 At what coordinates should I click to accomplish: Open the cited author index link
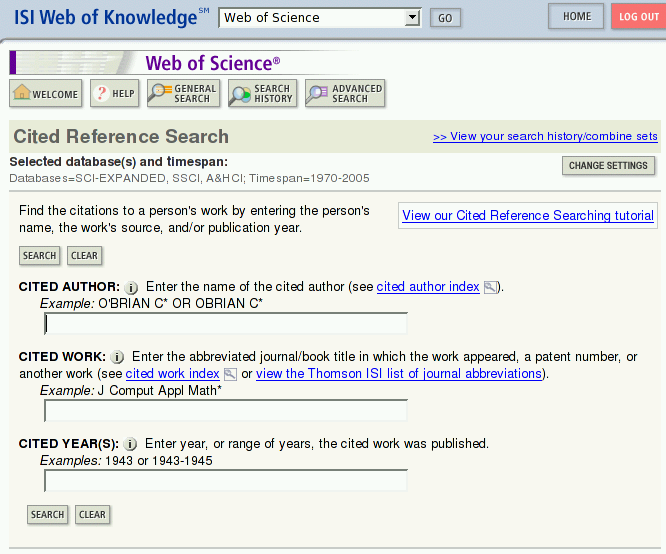tap(428, 287)
